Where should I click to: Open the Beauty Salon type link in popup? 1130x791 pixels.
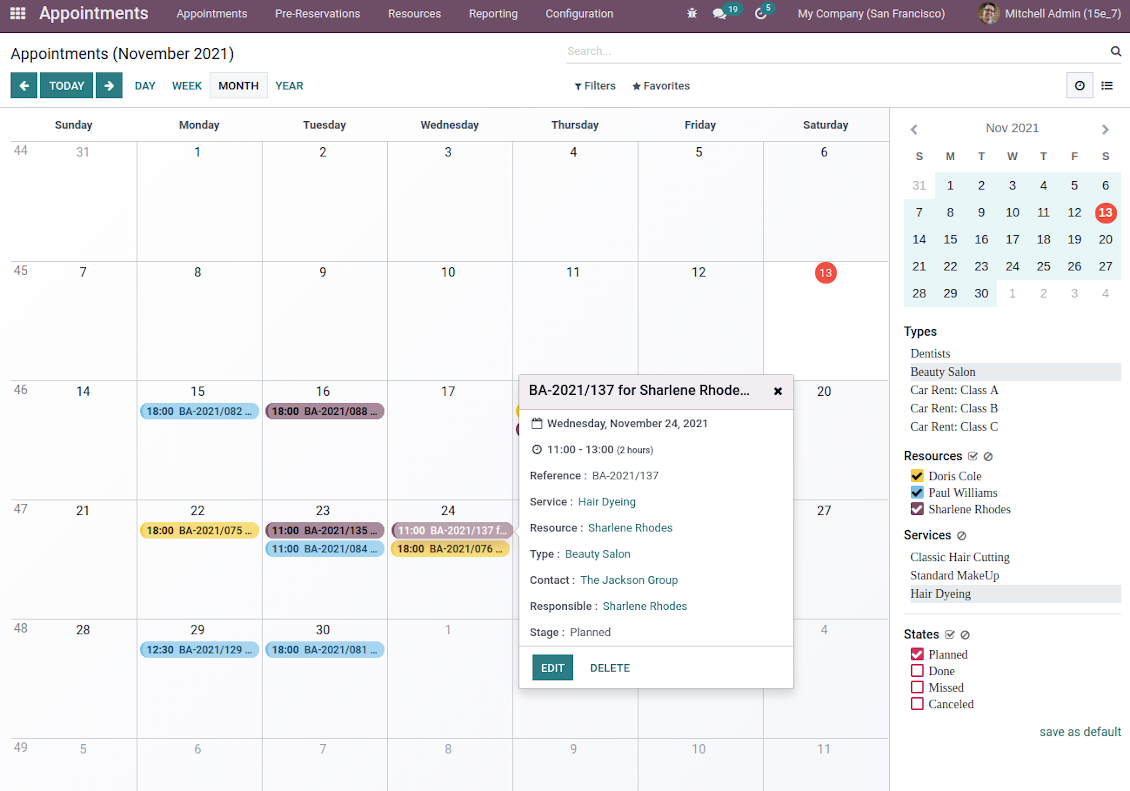[597, 554]
